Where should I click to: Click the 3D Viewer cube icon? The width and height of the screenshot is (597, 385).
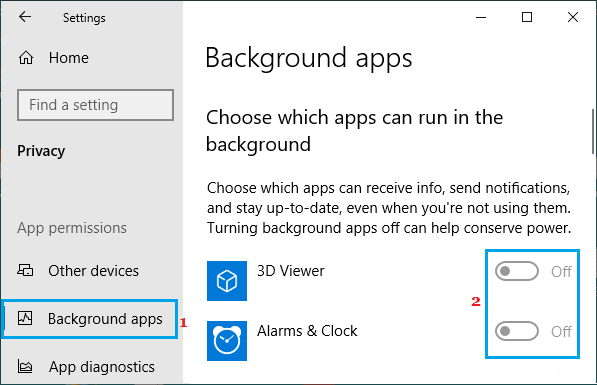coord(227,281)
